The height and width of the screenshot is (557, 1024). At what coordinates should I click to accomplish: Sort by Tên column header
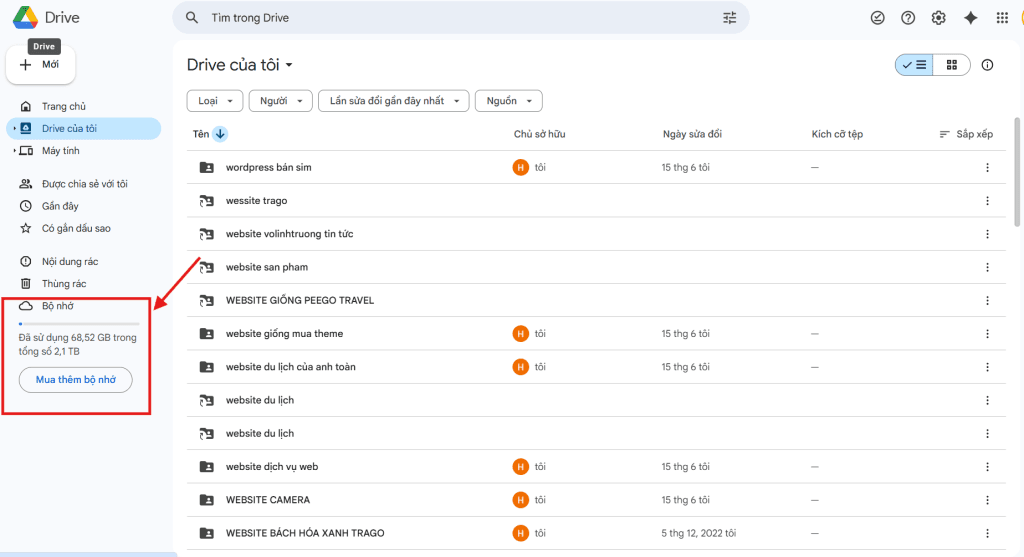point(200,134)
